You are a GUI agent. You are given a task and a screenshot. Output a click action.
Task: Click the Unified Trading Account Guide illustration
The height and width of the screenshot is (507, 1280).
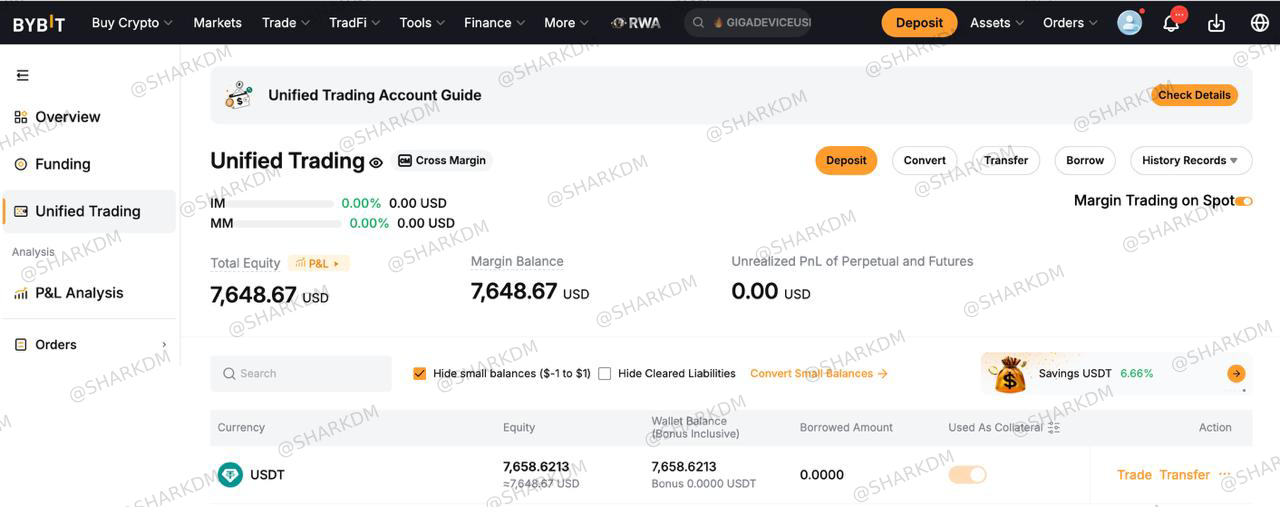click(238, 95)
